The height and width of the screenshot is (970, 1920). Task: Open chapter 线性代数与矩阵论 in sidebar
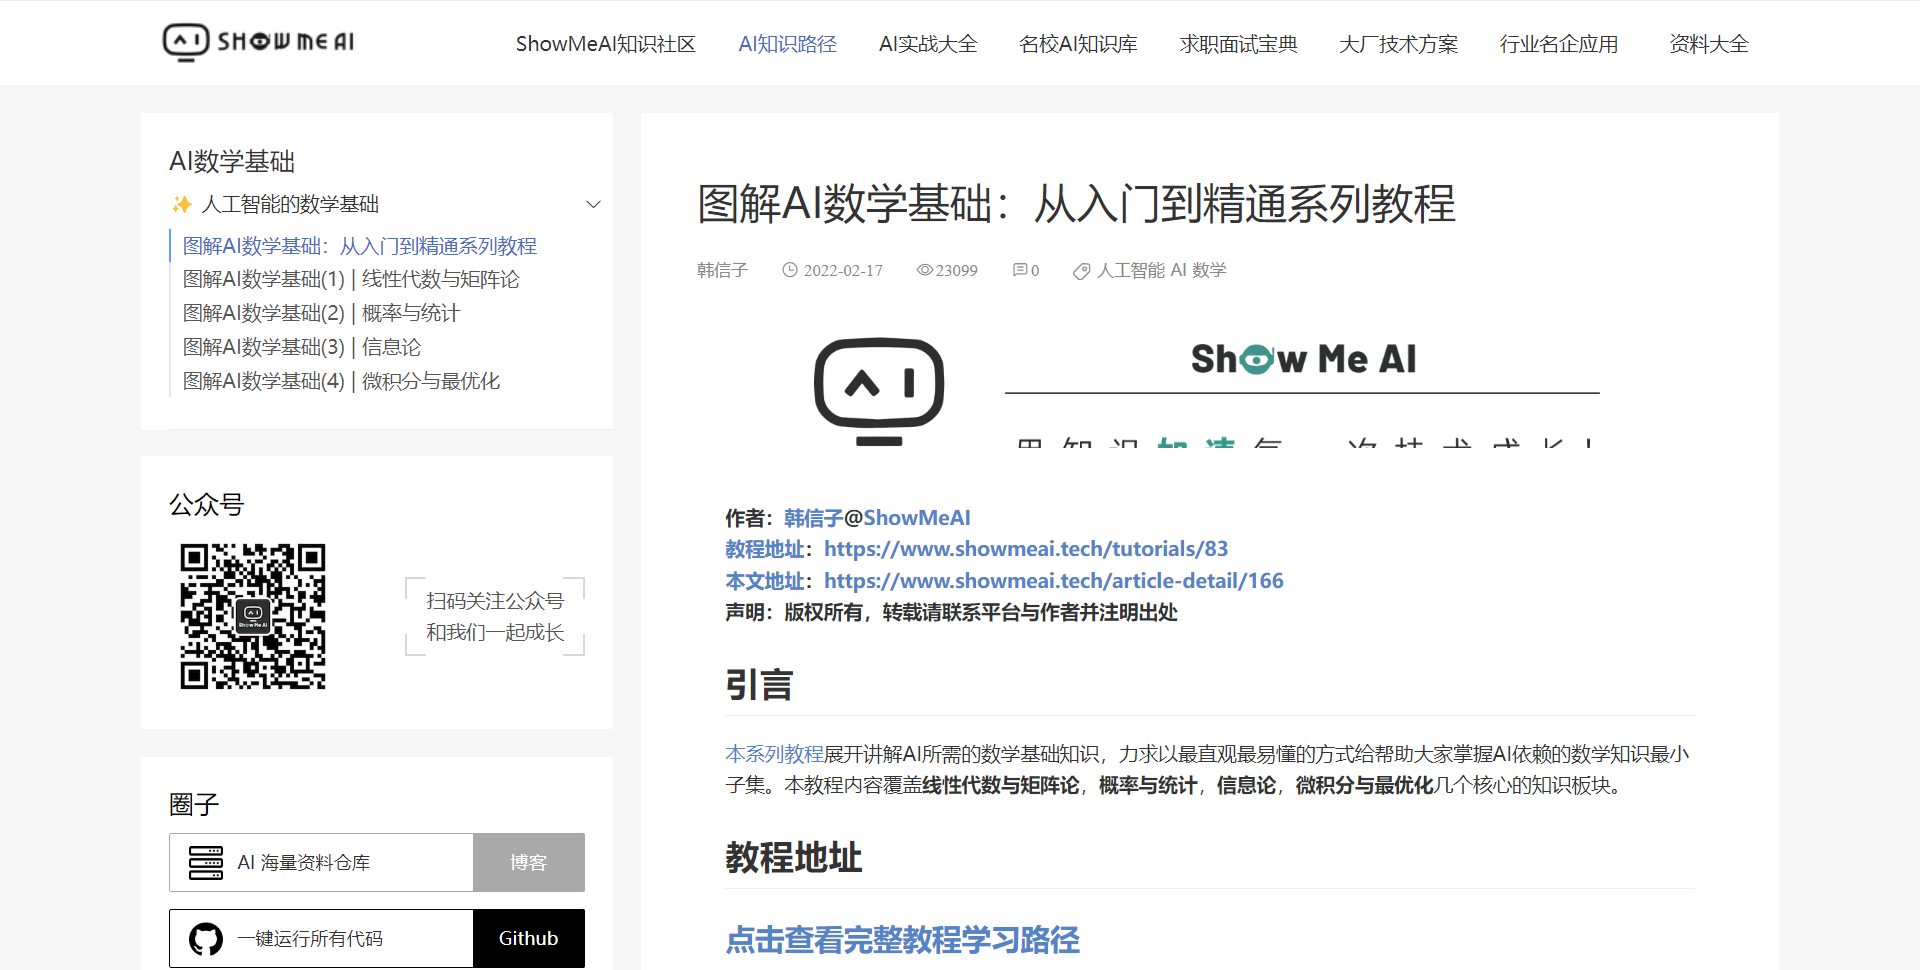(x=351, y=279)
